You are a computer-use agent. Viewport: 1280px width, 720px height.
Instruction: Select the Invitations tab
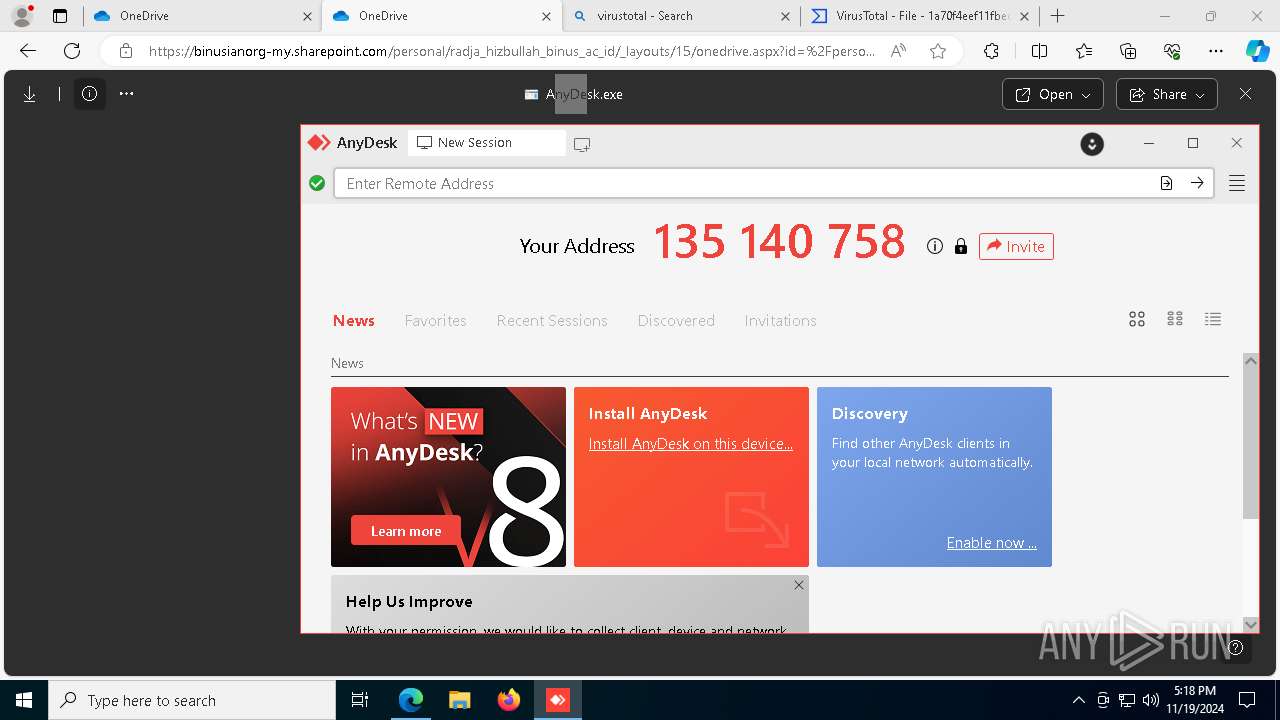(780, 320)
